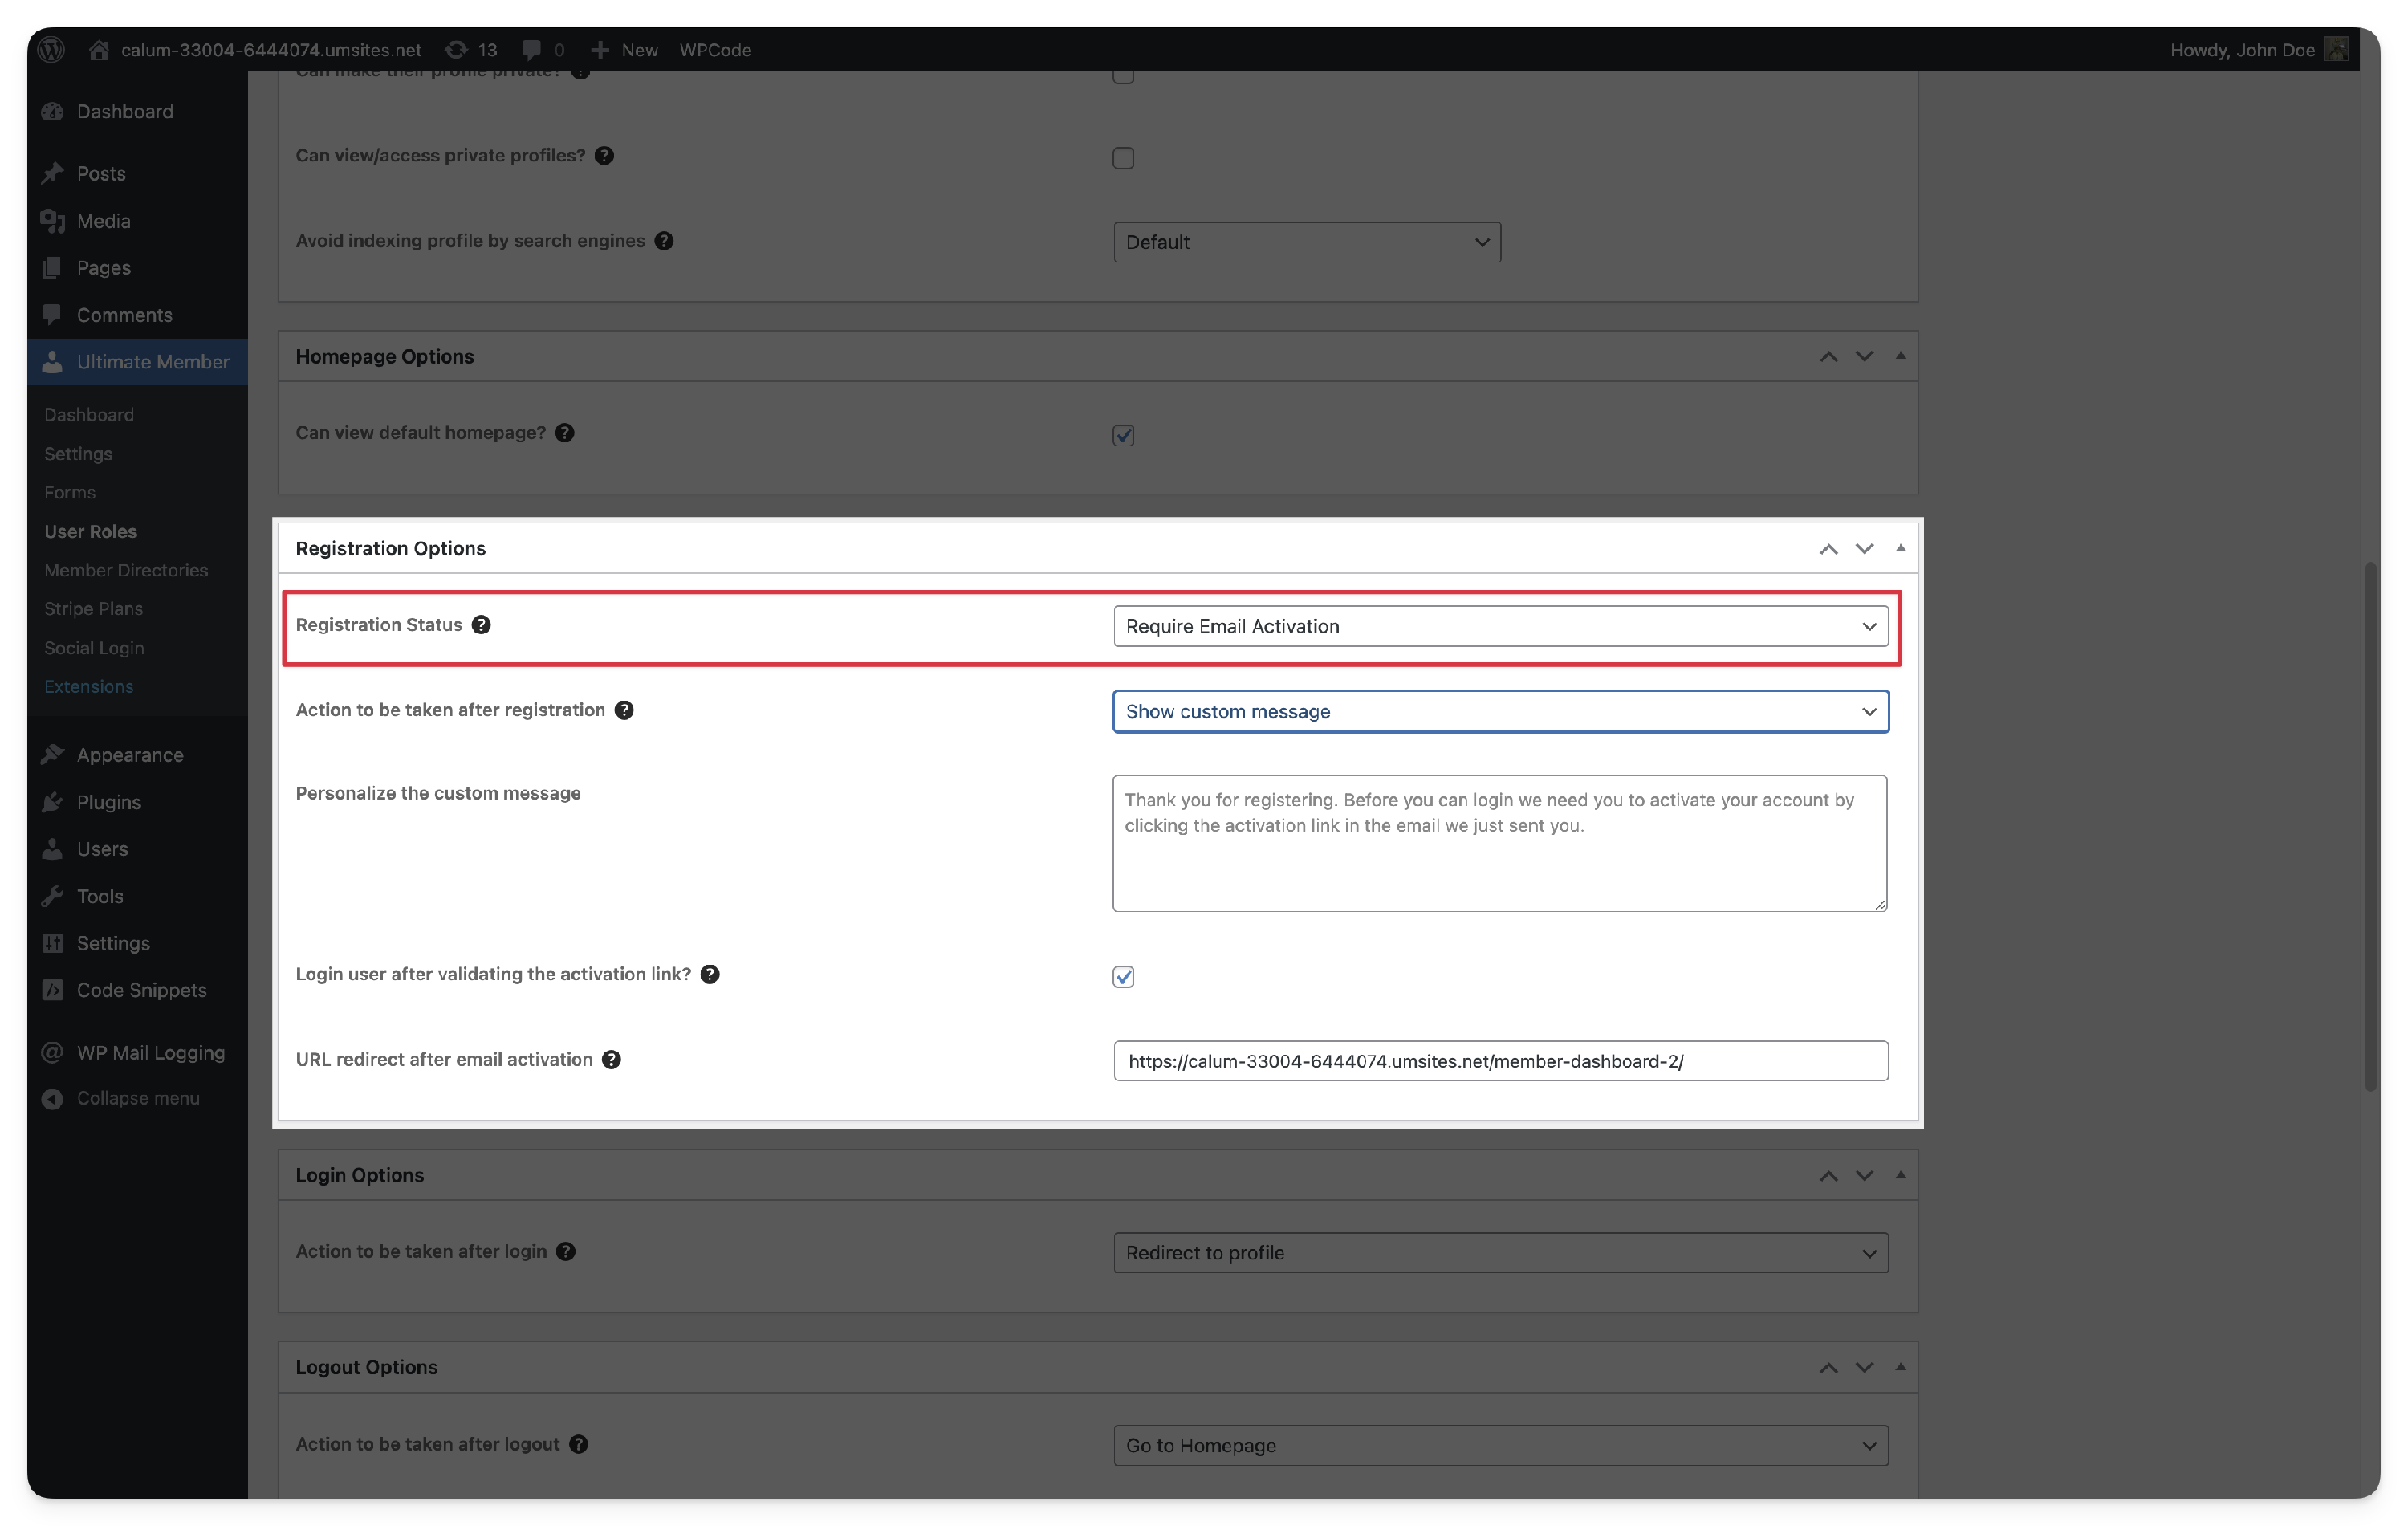Image resolution: width=2408 pixels, height=1526 pixels.
Task: Move Login Options panel up
Action: (x=1828, y=1176)
